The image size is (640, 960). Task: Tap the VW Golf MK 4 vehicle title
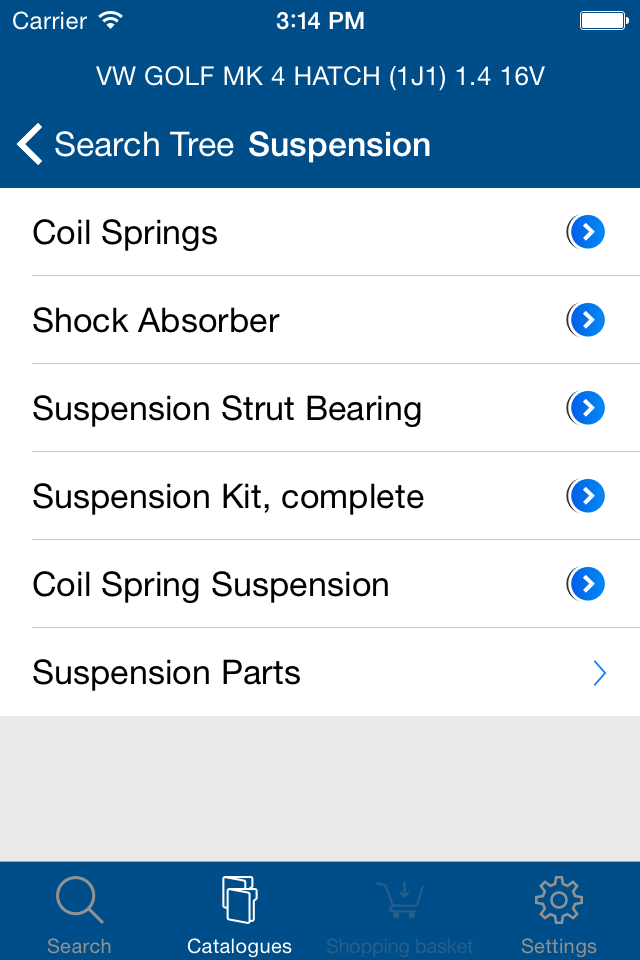pyautogui.click(x=320, y=76)
